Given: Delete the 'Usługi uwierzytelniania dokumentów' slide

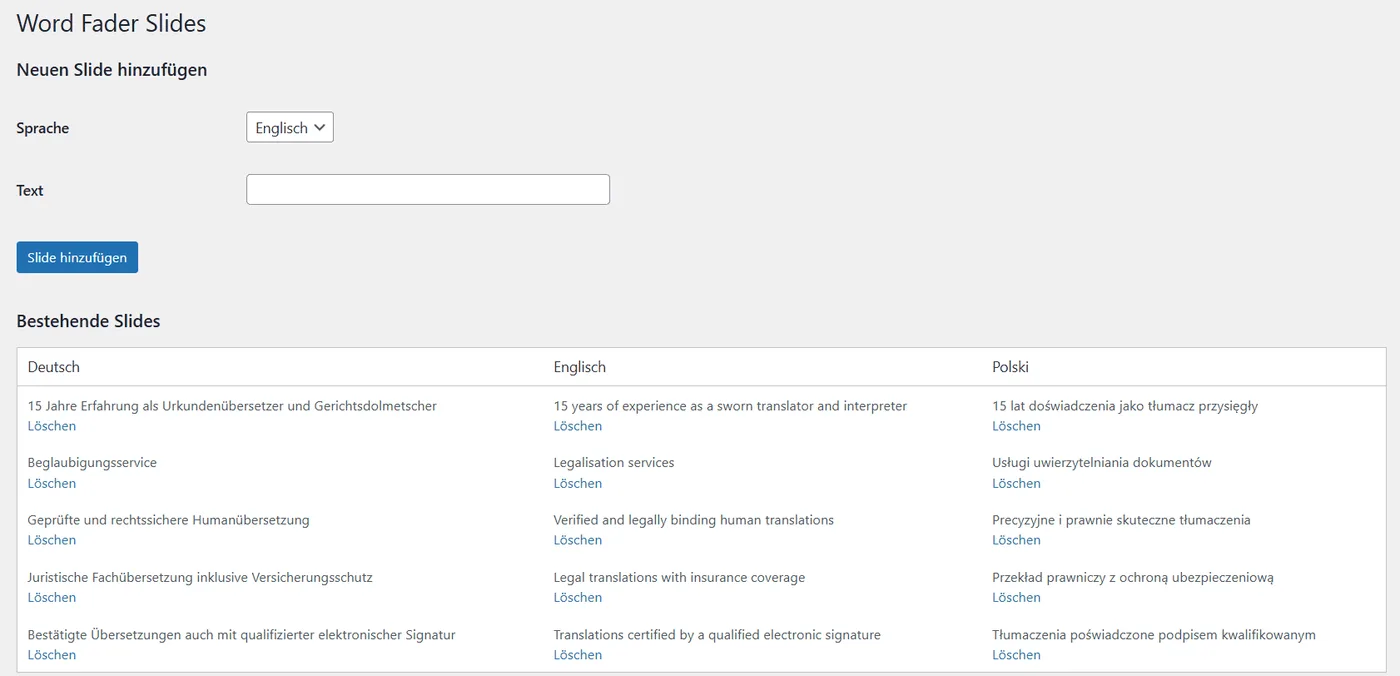Looking at the screenshot, I should tap(1016, 483).
